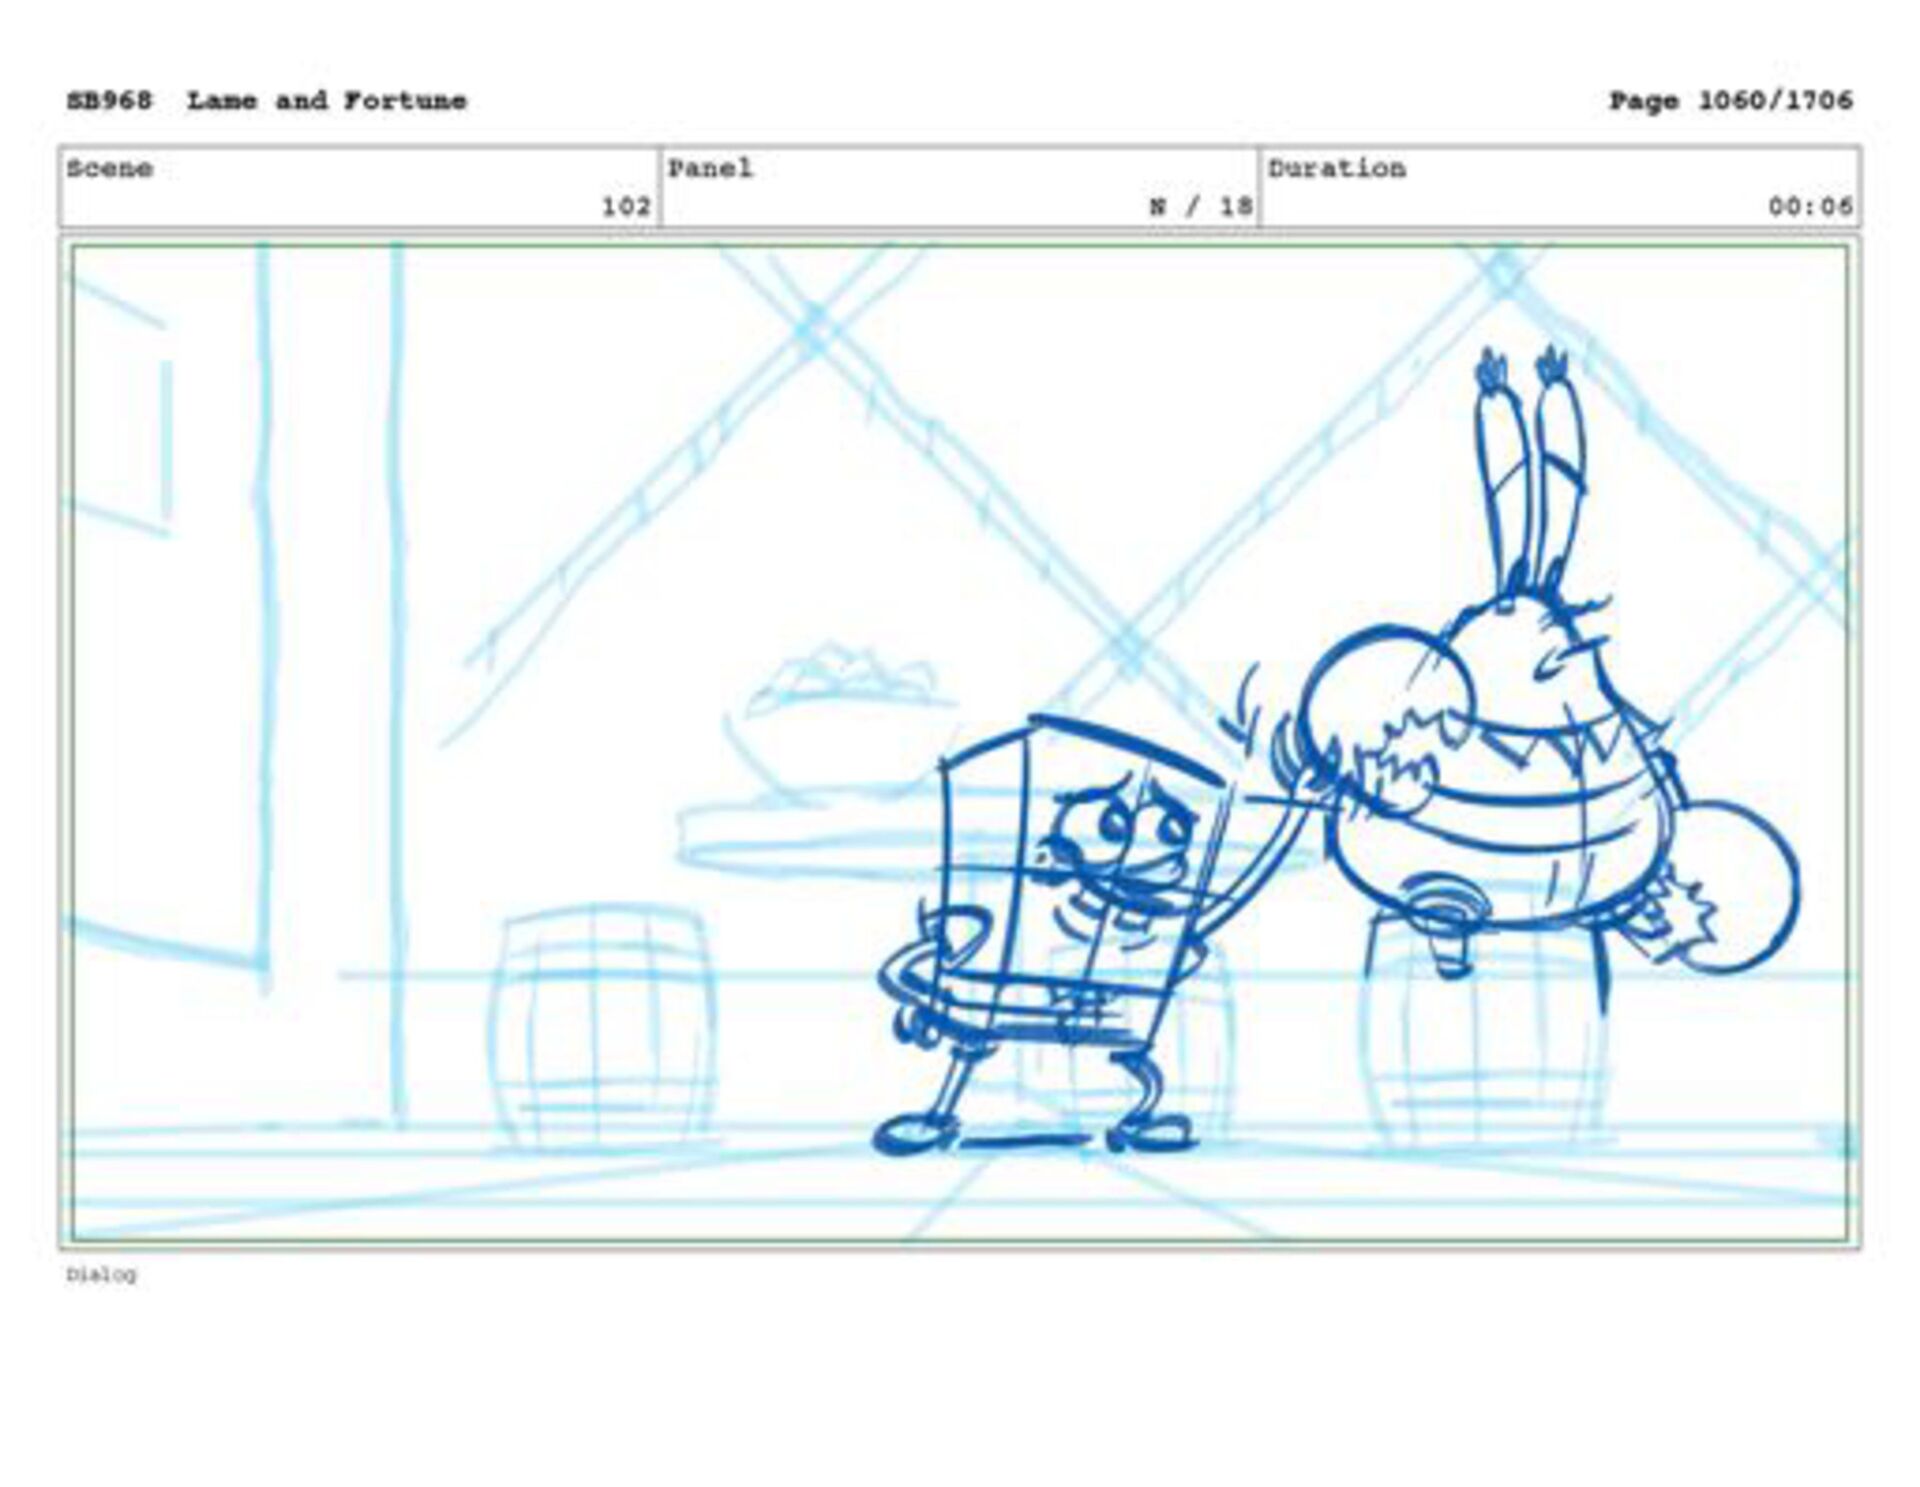This screenshot has height=1487, width=1920.
Task: Click the 'Duration' header label
Action: [x=1337, y=168]
